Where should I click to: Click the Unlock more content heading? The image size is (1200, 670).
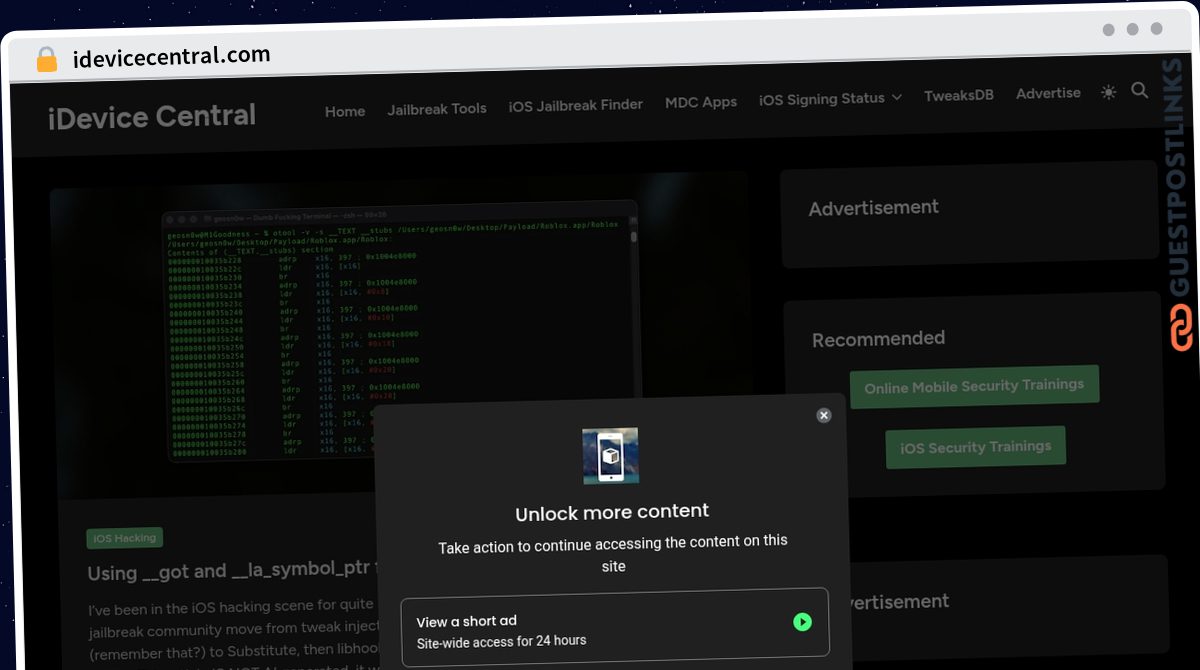(x=612, y=512)
